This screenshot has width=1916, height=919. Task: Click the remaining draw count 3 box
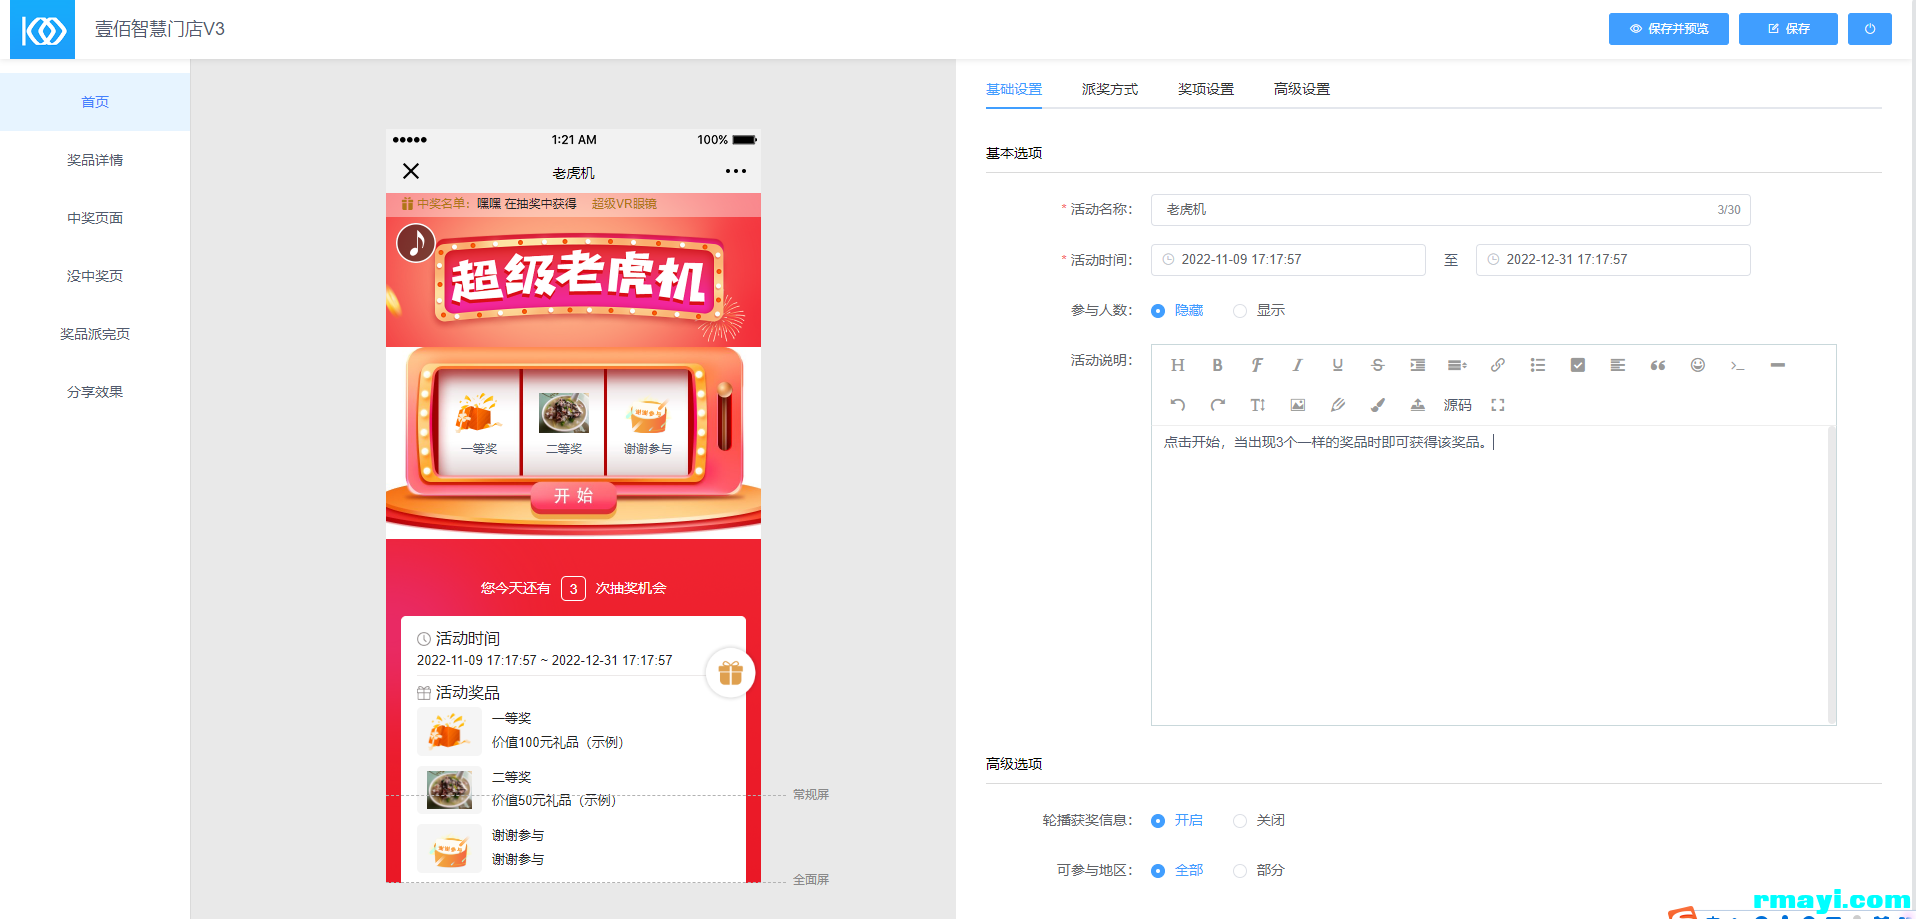573,589
